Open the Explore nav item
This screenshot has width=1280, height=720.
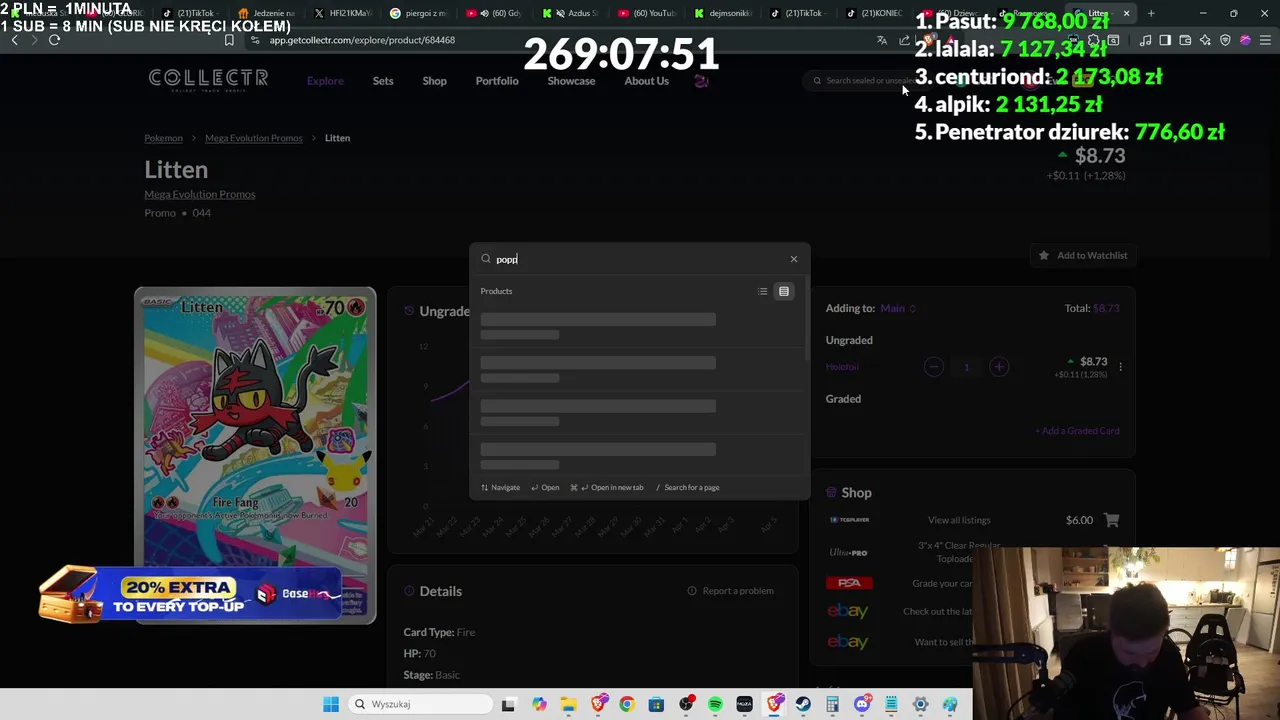[325, 81]
